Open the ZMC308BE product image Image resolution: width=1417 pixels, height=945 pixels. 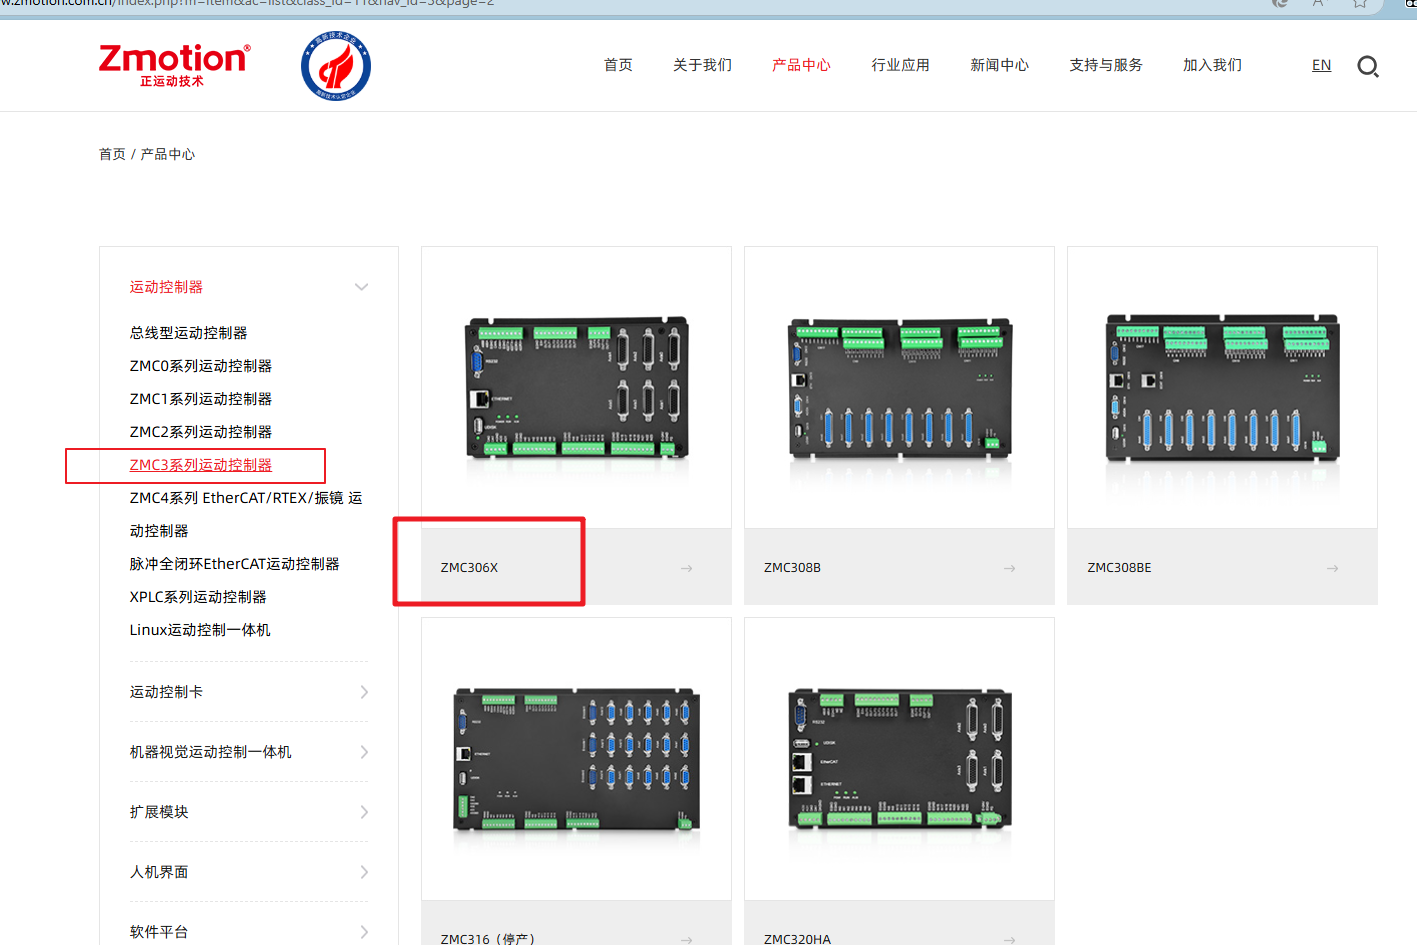pyautogui.click(x=1222, y=388)
